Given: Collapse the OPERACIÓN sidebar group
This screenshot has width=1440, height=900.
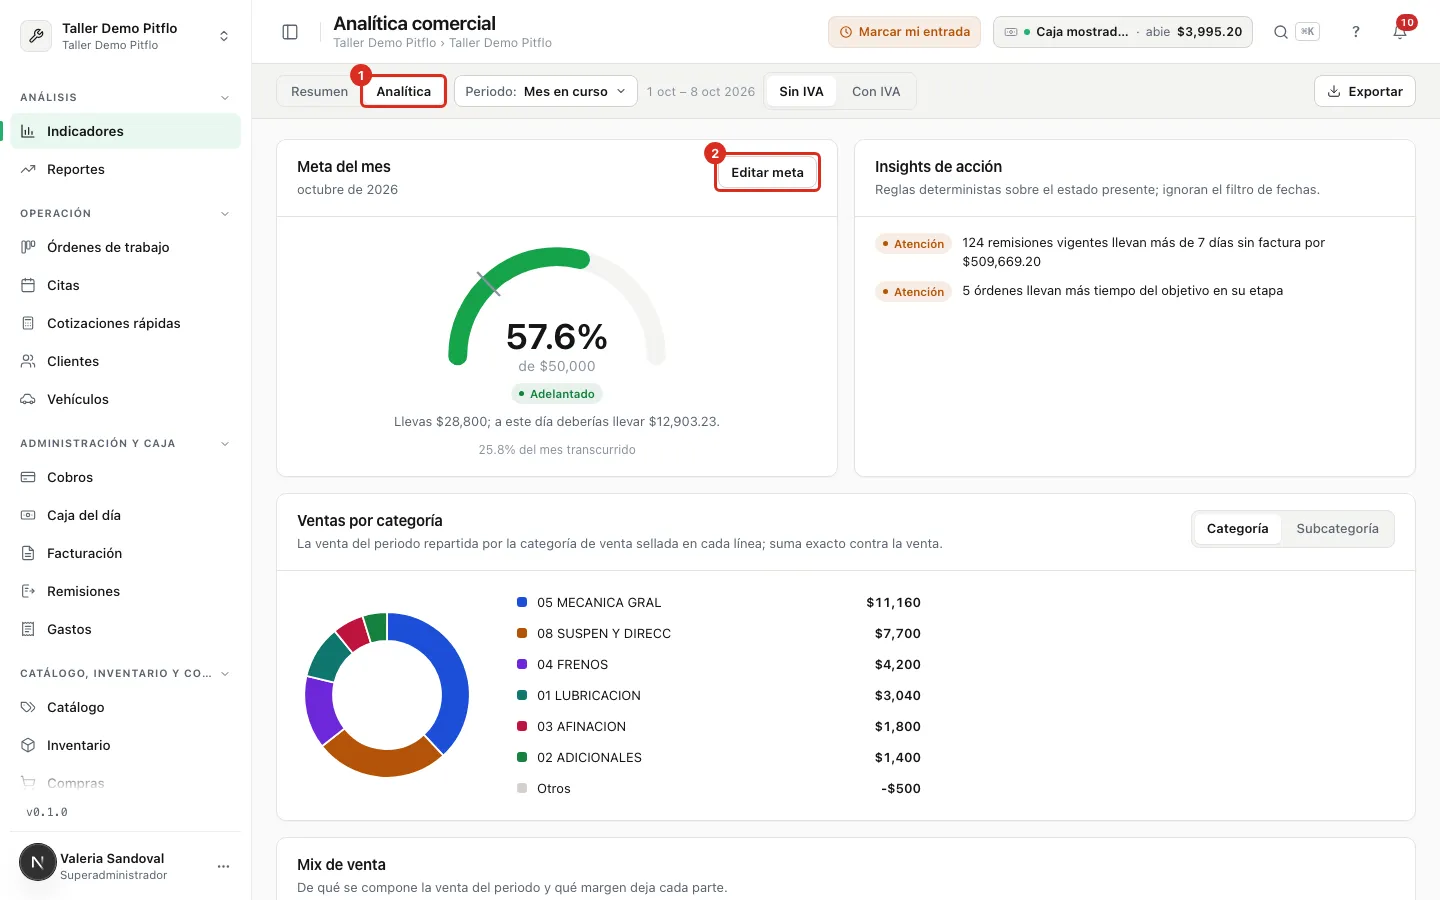Looking at the screenshot, I should tap(126, 213).
